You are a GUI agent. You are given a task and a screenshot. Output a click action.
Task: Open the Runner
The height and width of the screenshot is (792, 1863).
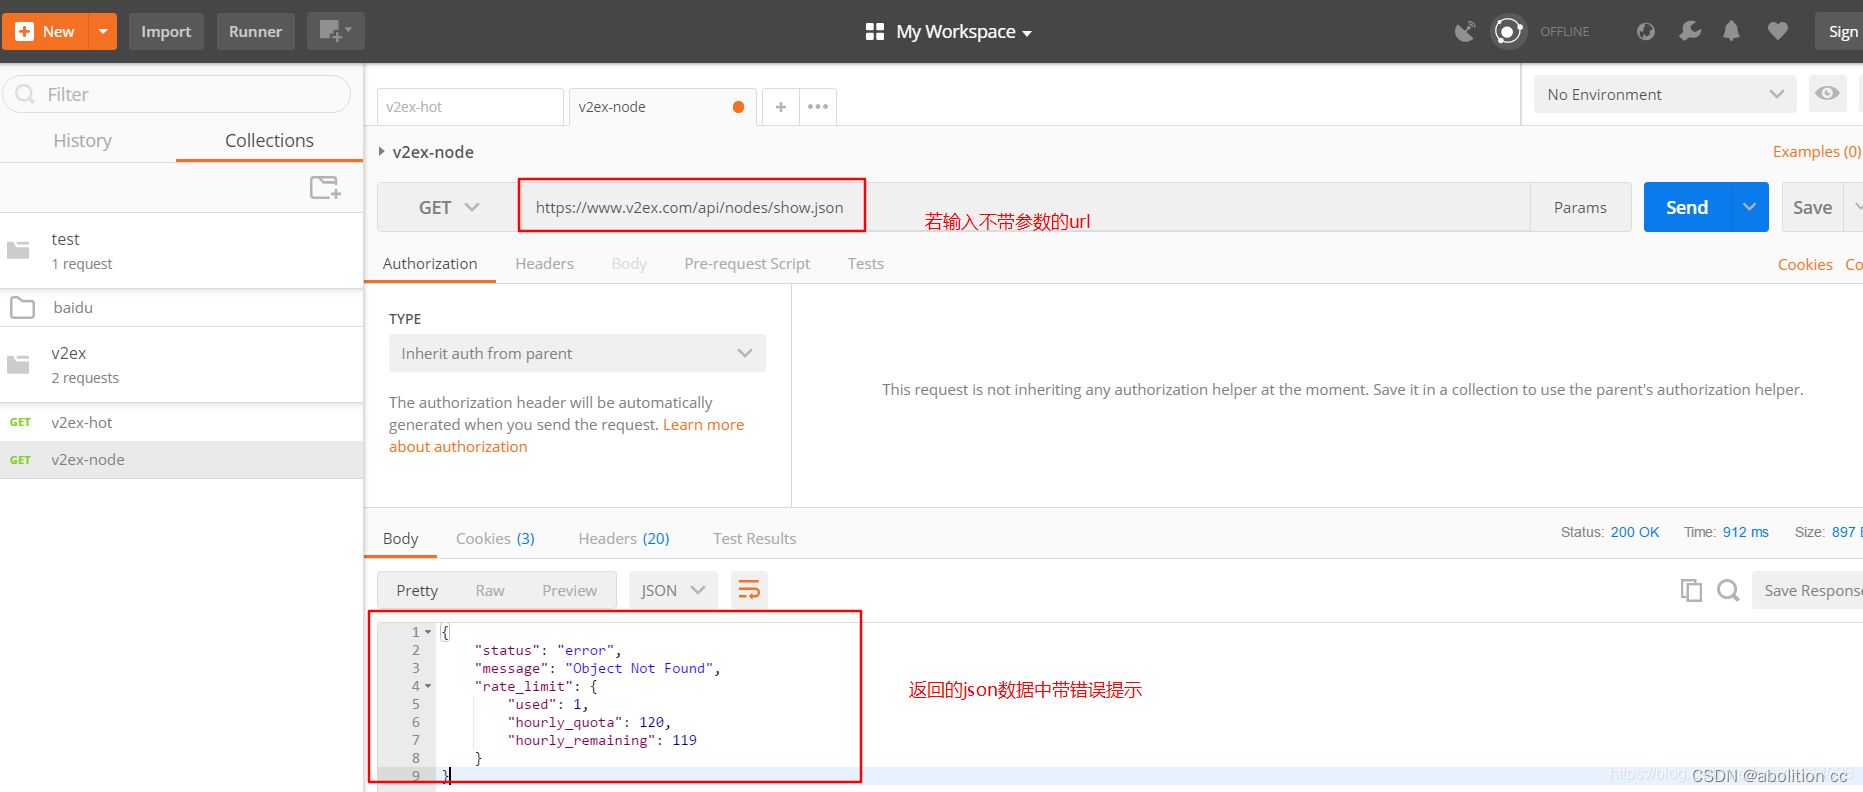(x=255, y=31)
